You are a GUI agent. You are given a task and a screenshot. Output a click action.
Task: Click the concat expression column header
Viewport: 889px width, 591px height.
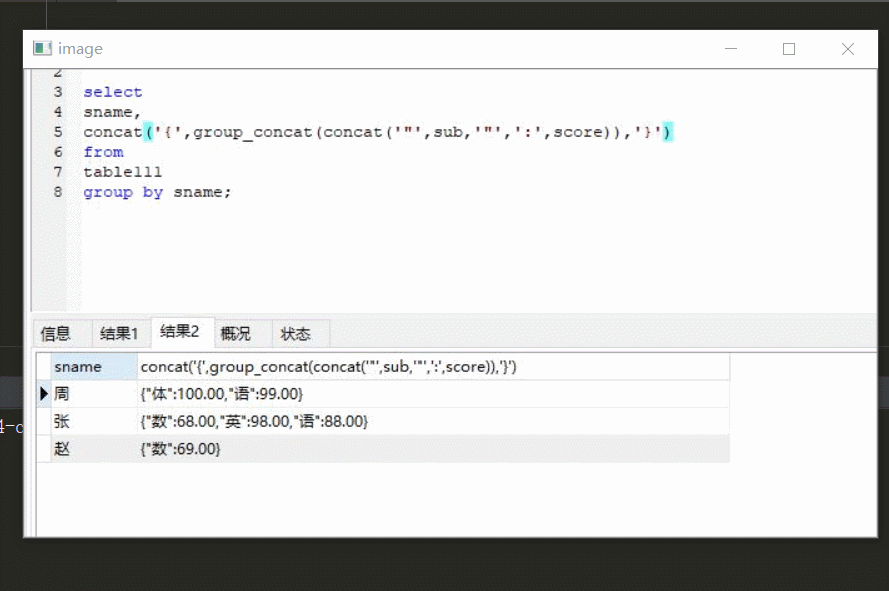[433, 367]
